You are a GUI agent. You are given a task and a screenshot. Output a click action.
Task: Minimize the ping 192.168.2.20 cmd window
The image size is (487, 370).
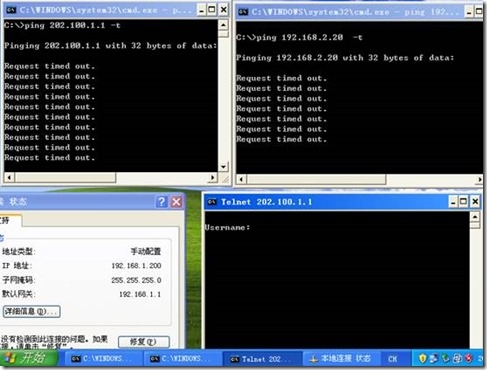(469, 12)
